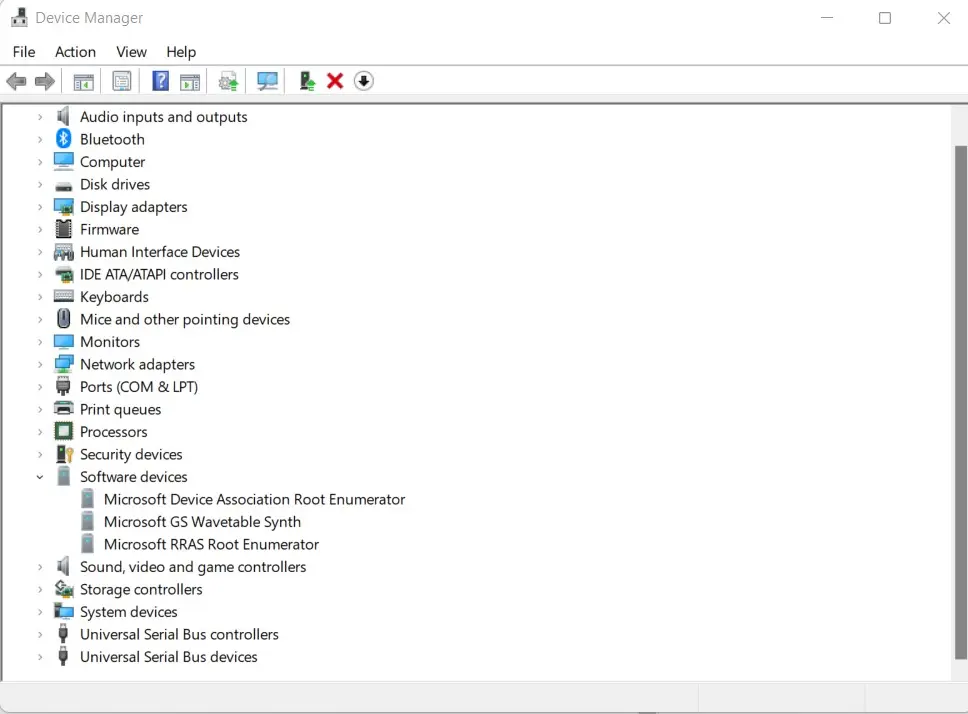The height and width of the screenshot is (714, 968).
Task: Click the Uninstall device red X icon
Action: click(335, 80)
